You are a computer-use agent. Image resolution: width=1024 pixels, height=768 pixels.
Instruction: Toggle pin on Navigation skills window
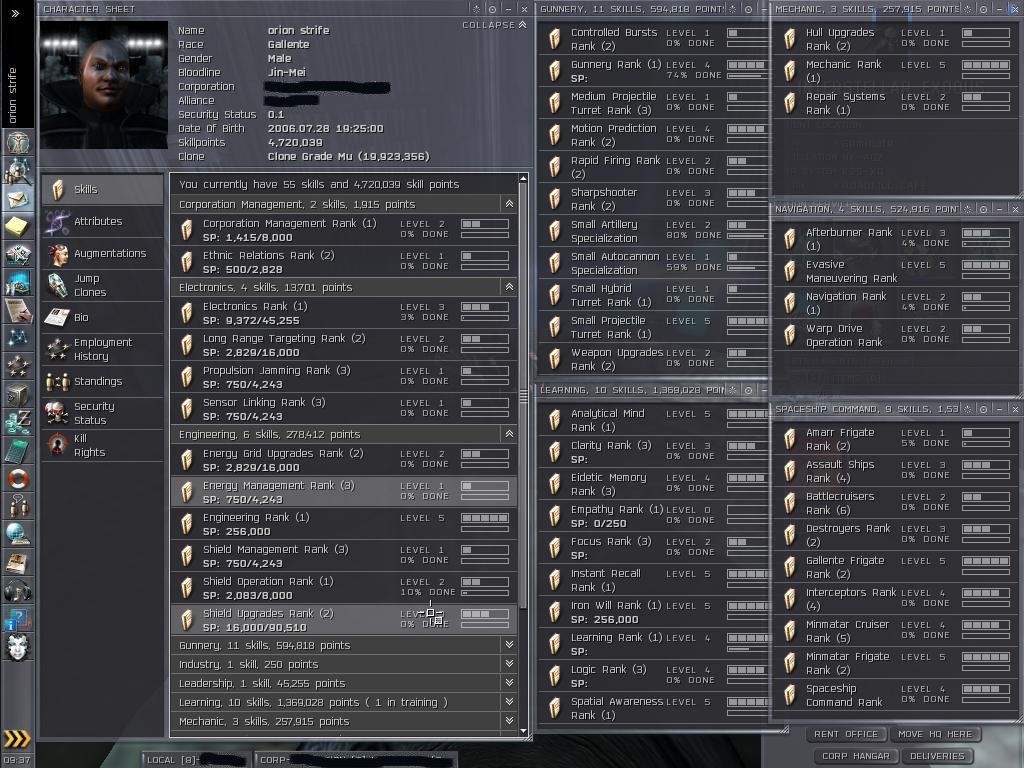point(967,209)
